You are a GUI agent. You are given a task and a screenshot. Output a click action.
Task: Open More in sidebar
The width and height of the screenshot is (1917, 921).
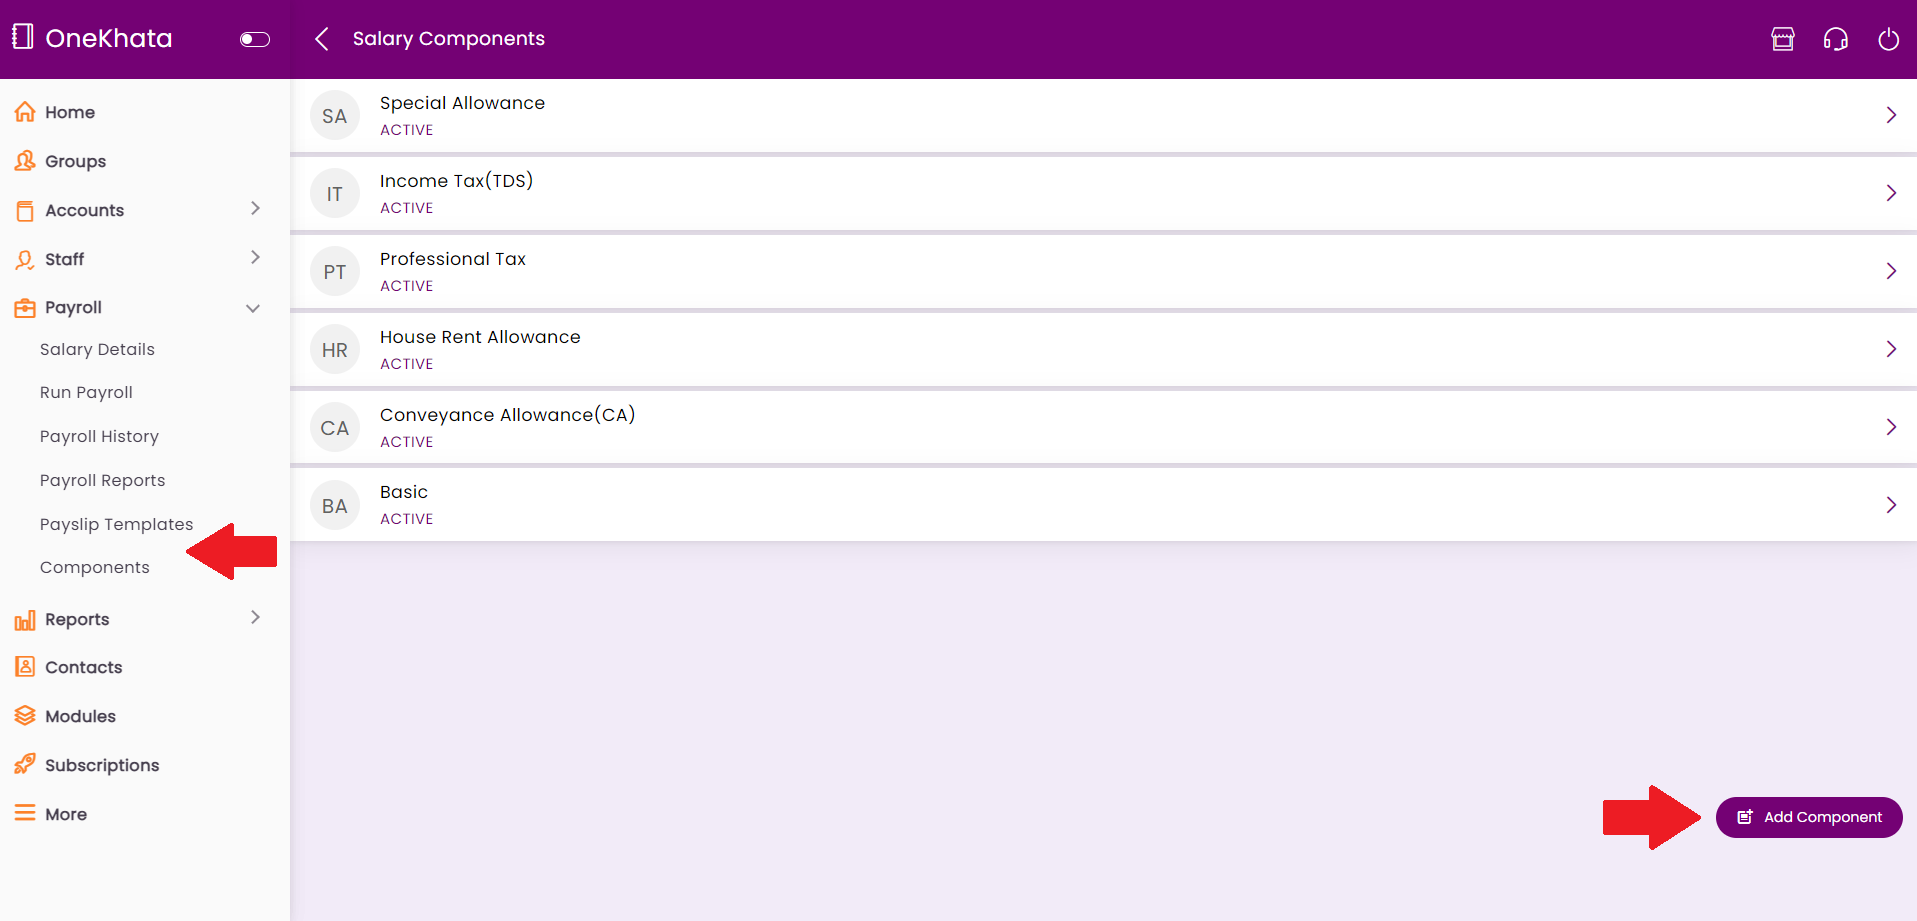tap(66, 814)
